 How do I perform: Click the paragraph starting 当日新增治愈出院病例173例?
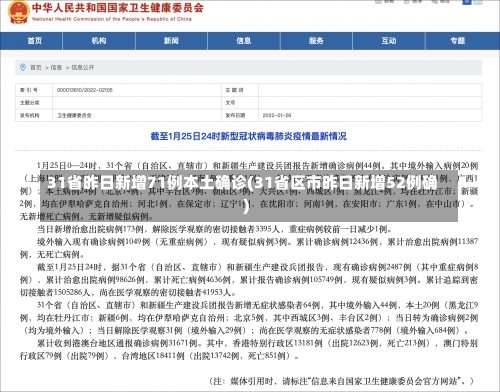click(x=215, y=229)
